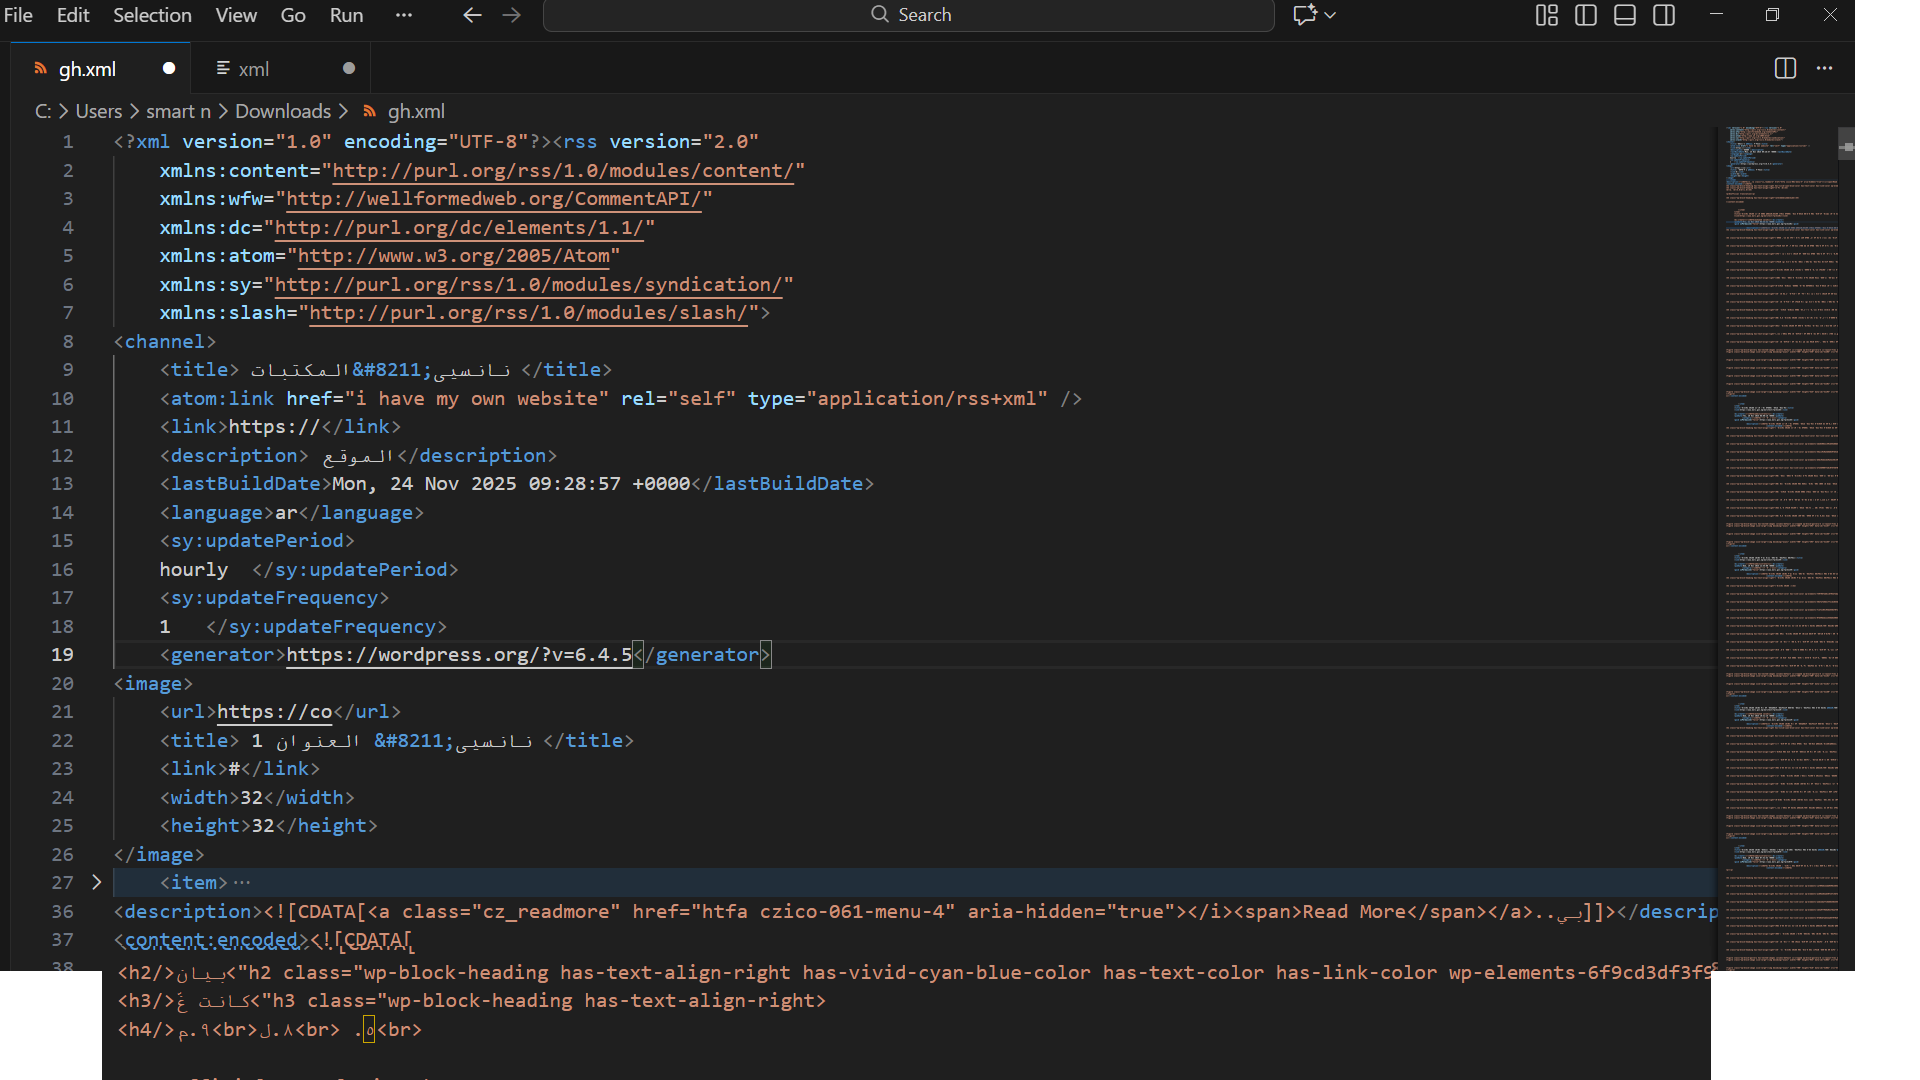Image resolution: width=1920 pixels, height=1080 pixels.
Task: Open the Copilot chat icon
Action: click(1304, 15)
